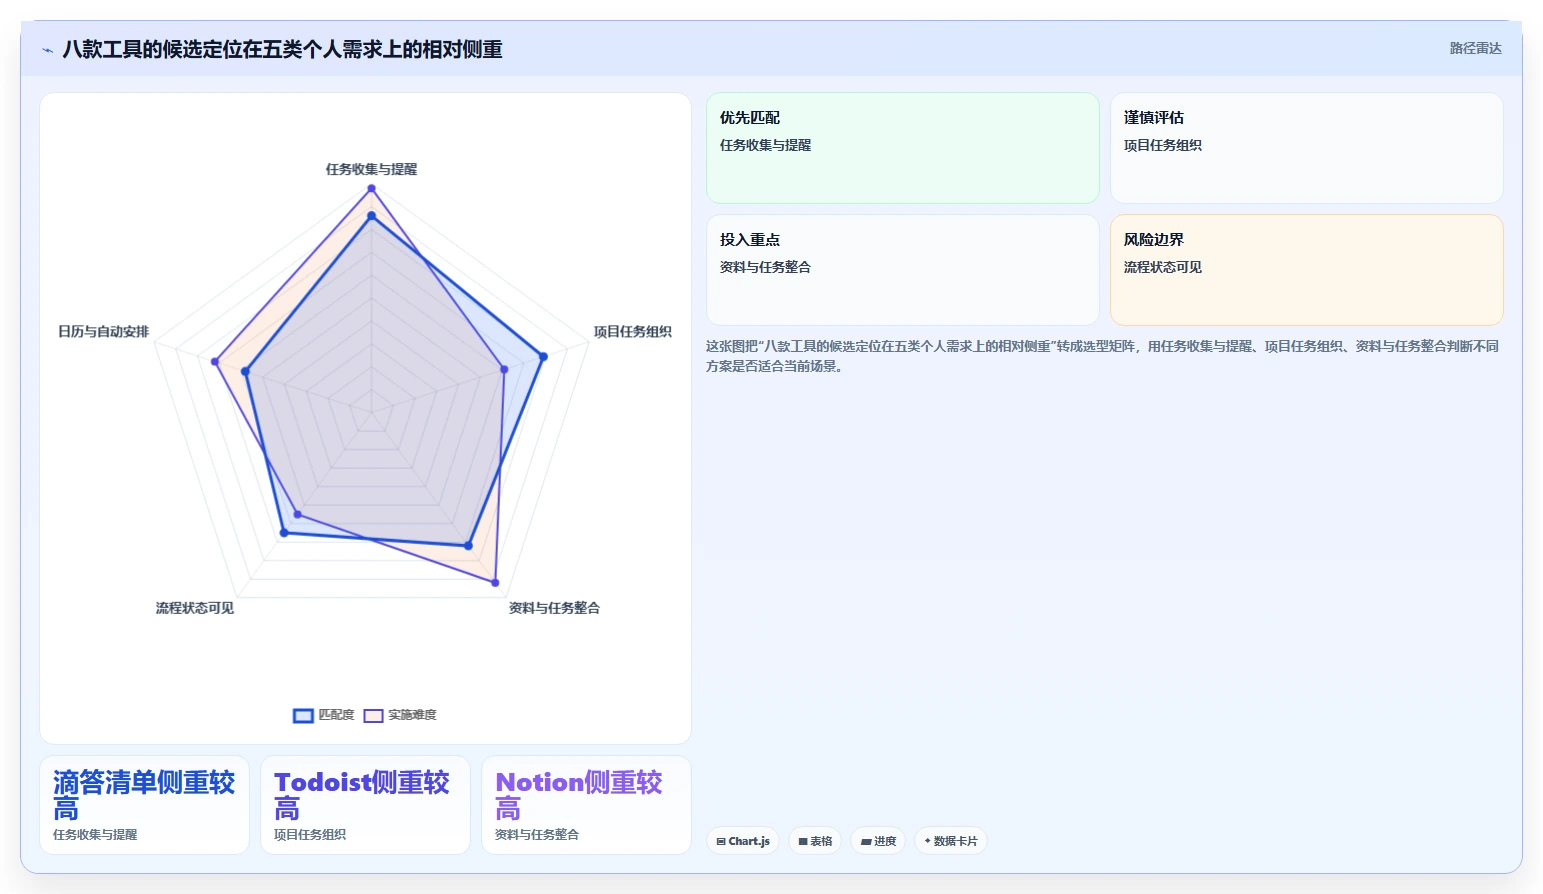1543x894 pixels.
Task: Click the 路径雷达 label in the header
Action: click(x=1476, y=48)
